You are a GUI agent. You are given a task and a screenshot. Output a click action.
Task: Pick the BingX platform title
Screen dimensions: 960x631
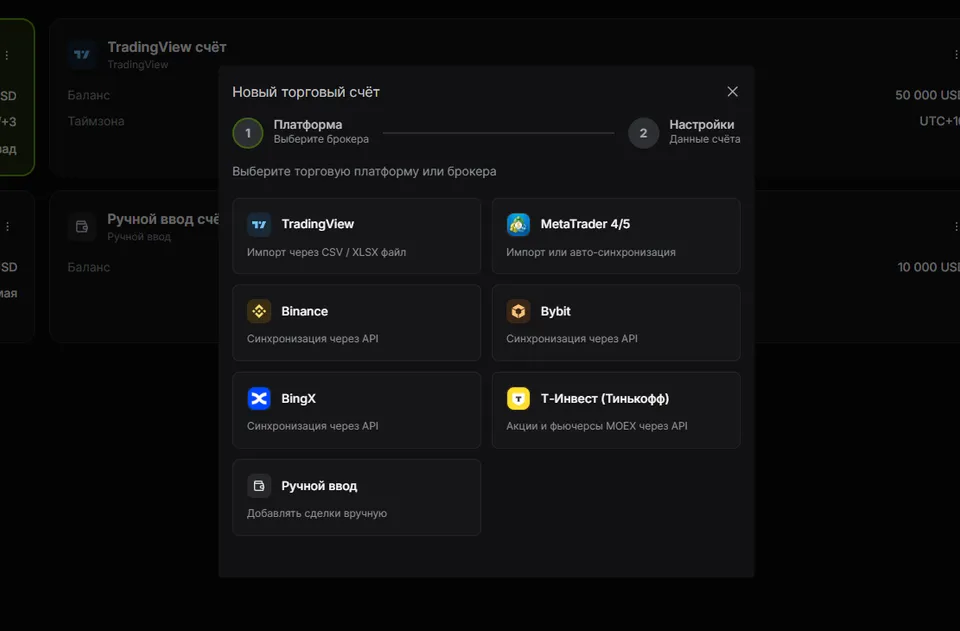pyautogui.click(x=299, y=398)
